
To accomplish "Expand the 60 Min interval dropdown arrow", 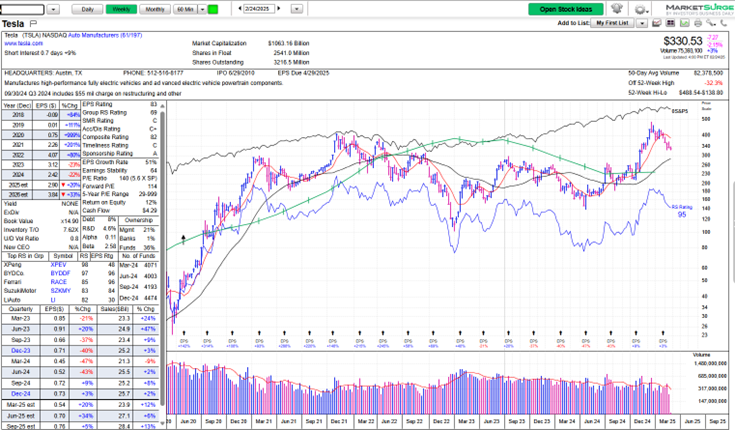I will coord(202,9).
